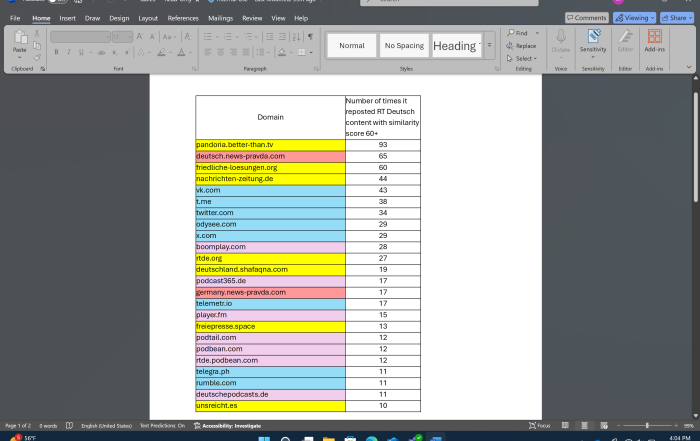Expand the Borders dropdown arrow

(311, 52)
